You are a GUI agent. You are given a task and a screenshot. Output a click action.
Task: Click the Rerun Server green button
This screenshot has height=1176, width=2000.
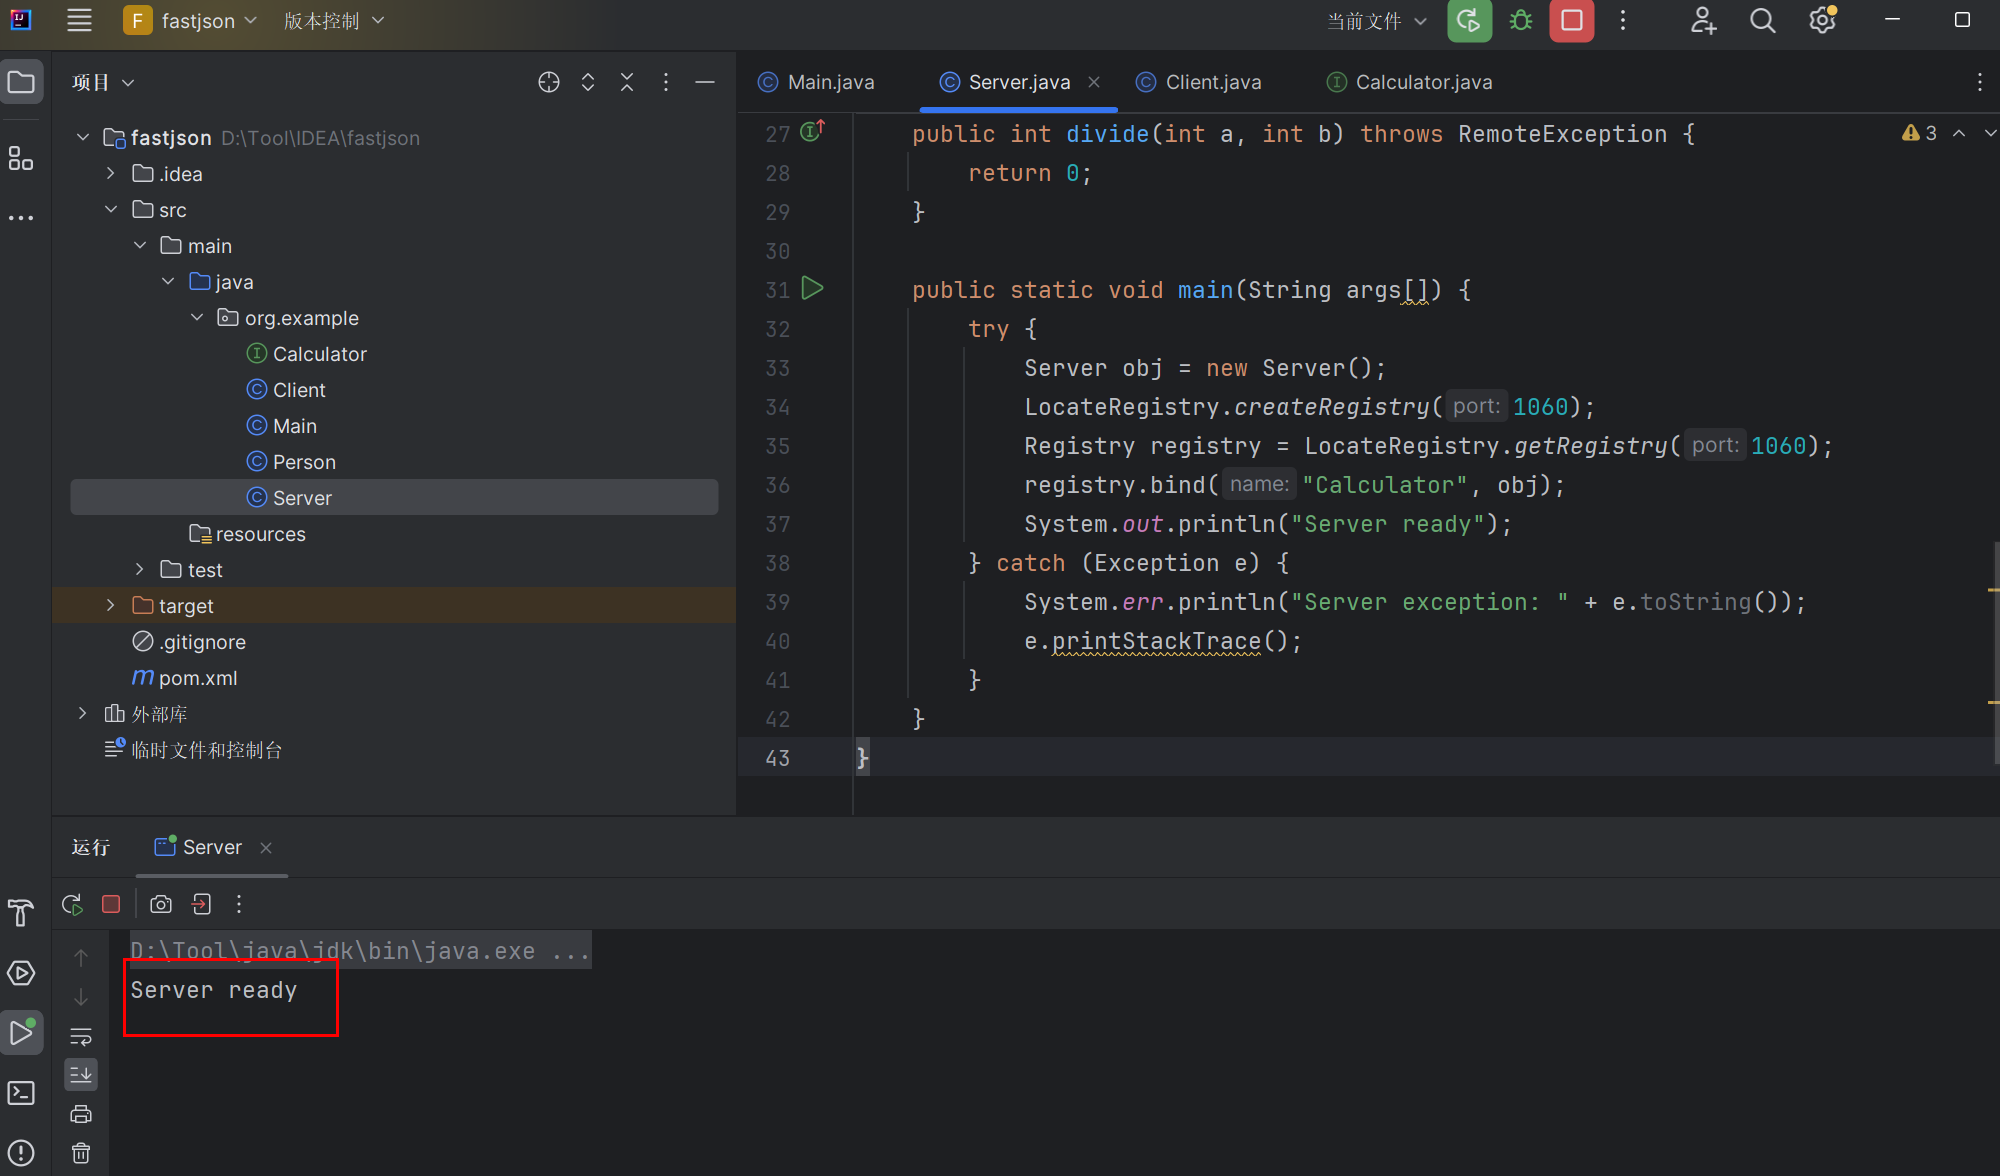(1469, 20)
